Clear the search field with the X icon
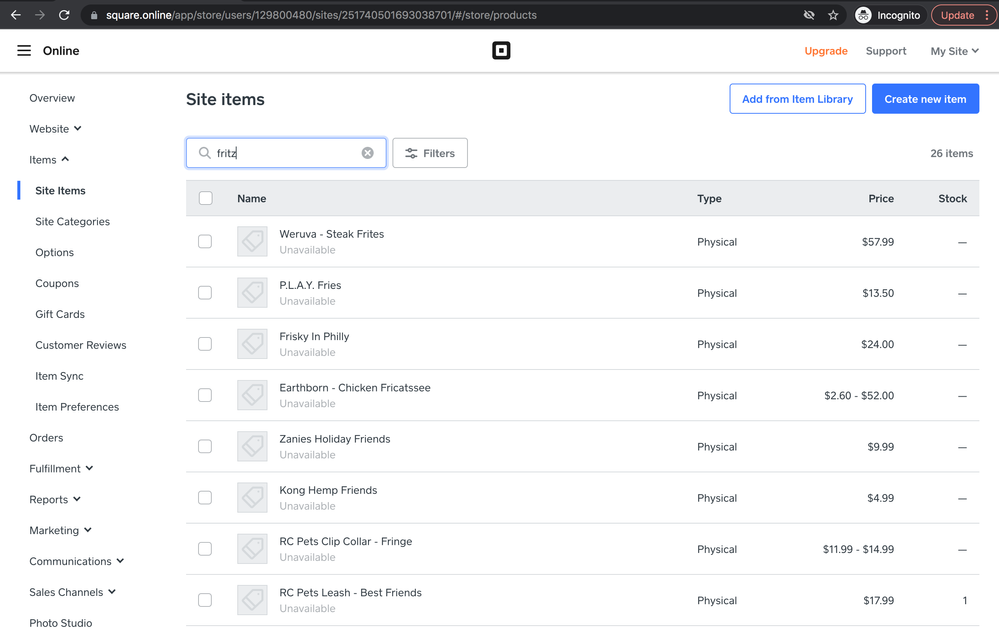999x629 pixels. pos(368,153)
